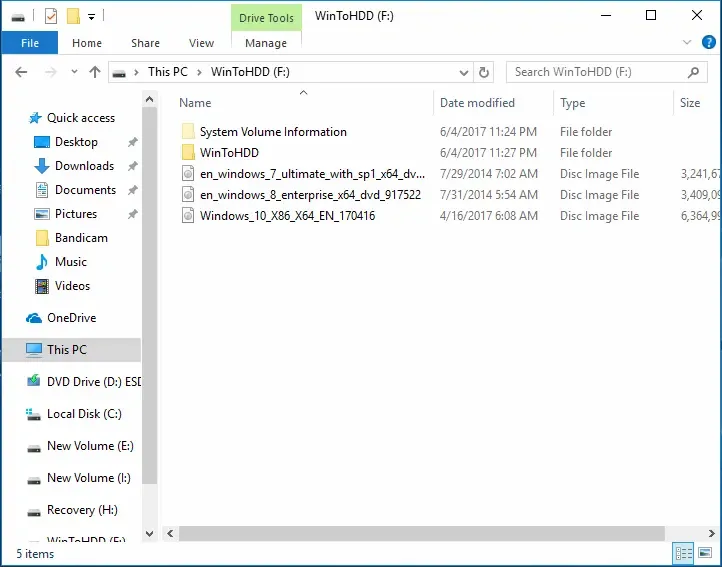The height and width of the screenshot is (567, 722).
Task: Select the Drive Tools contextual tab
Action: [x=266, y=18]
